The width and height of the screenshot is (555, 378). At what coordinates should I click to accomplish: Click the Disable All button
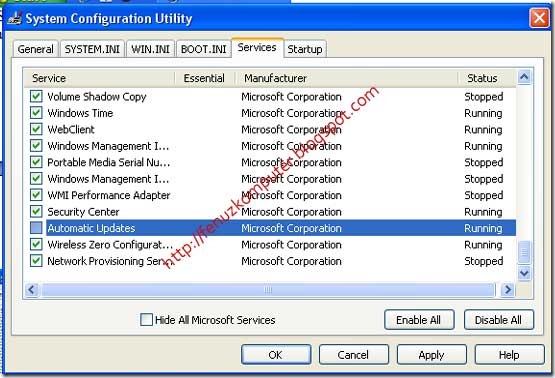tap(498, 320)
